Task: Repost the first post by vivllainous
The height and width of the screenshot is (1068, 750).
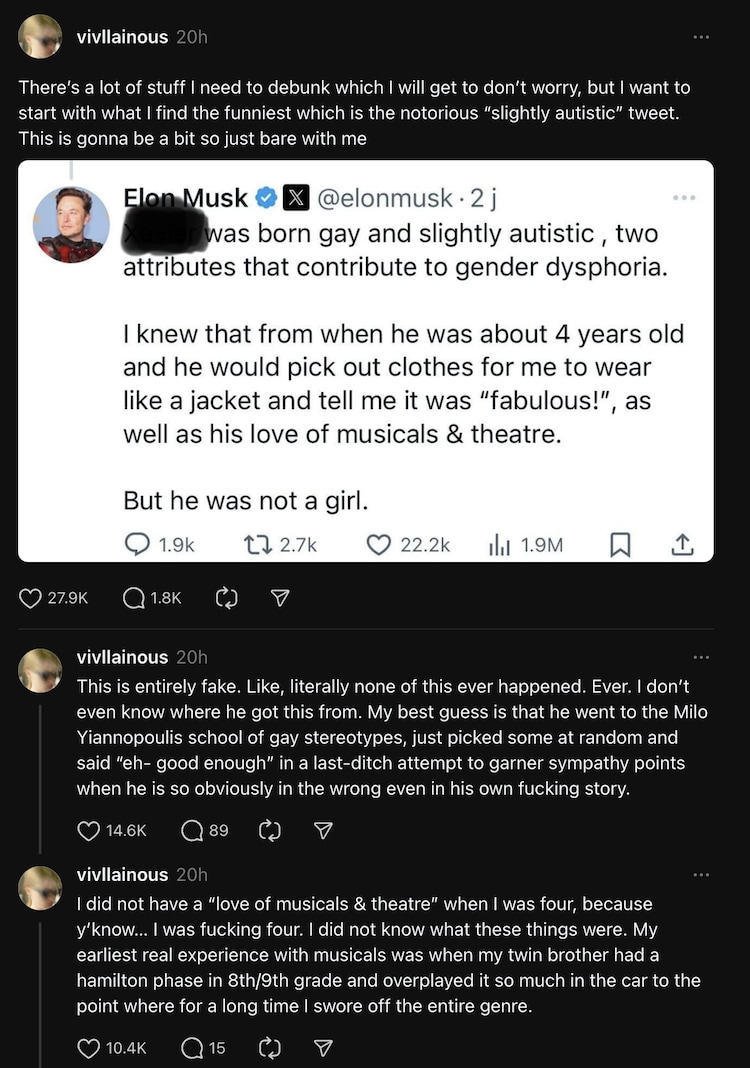Action: point(227,598)
